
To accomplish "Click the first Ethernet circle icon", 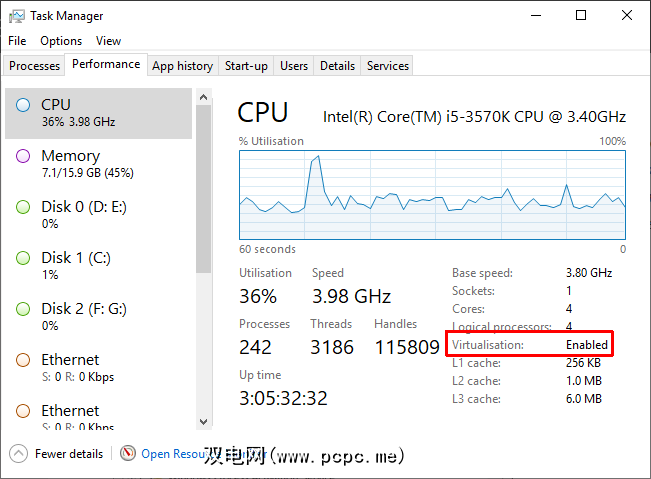I will tap(22, 360).
